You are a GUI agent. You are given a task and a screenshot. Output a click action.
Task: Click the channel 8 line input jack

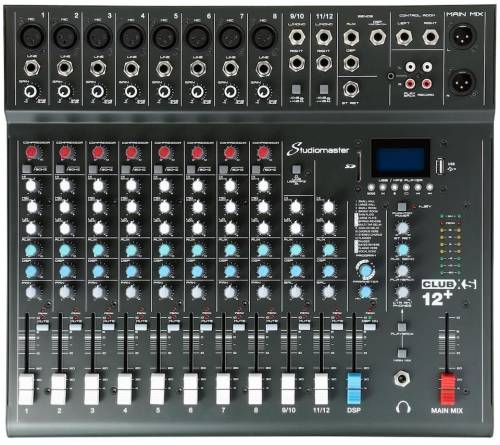tap(263, 68)
